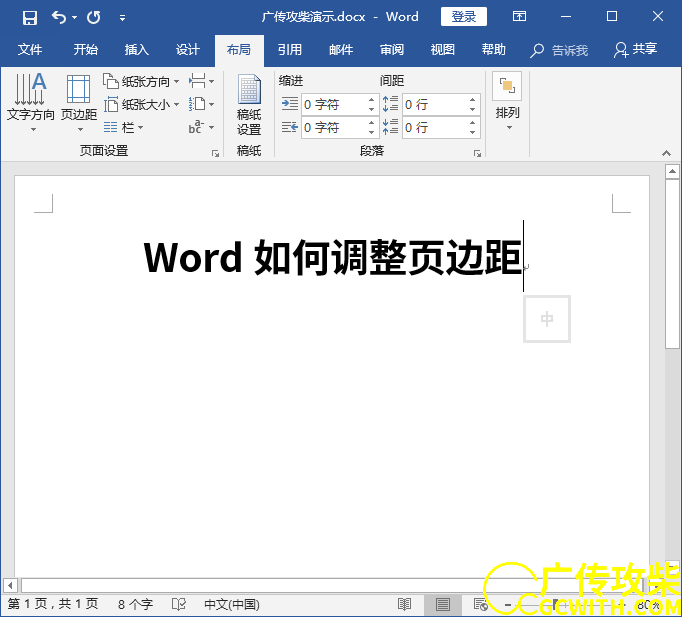Open 文字方向 text direction menu

[30, 103]
